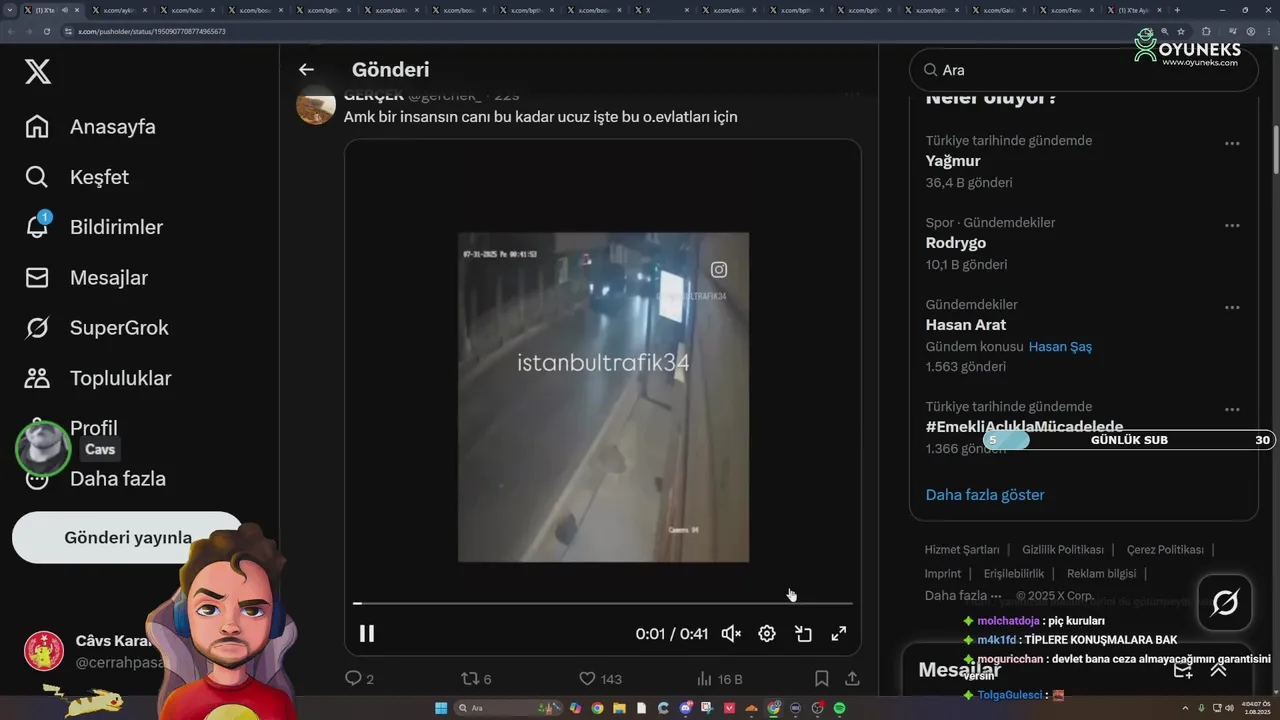This screenshot has height=720, width=1280.
Task: Reload the page in browser
Action: 47,31
